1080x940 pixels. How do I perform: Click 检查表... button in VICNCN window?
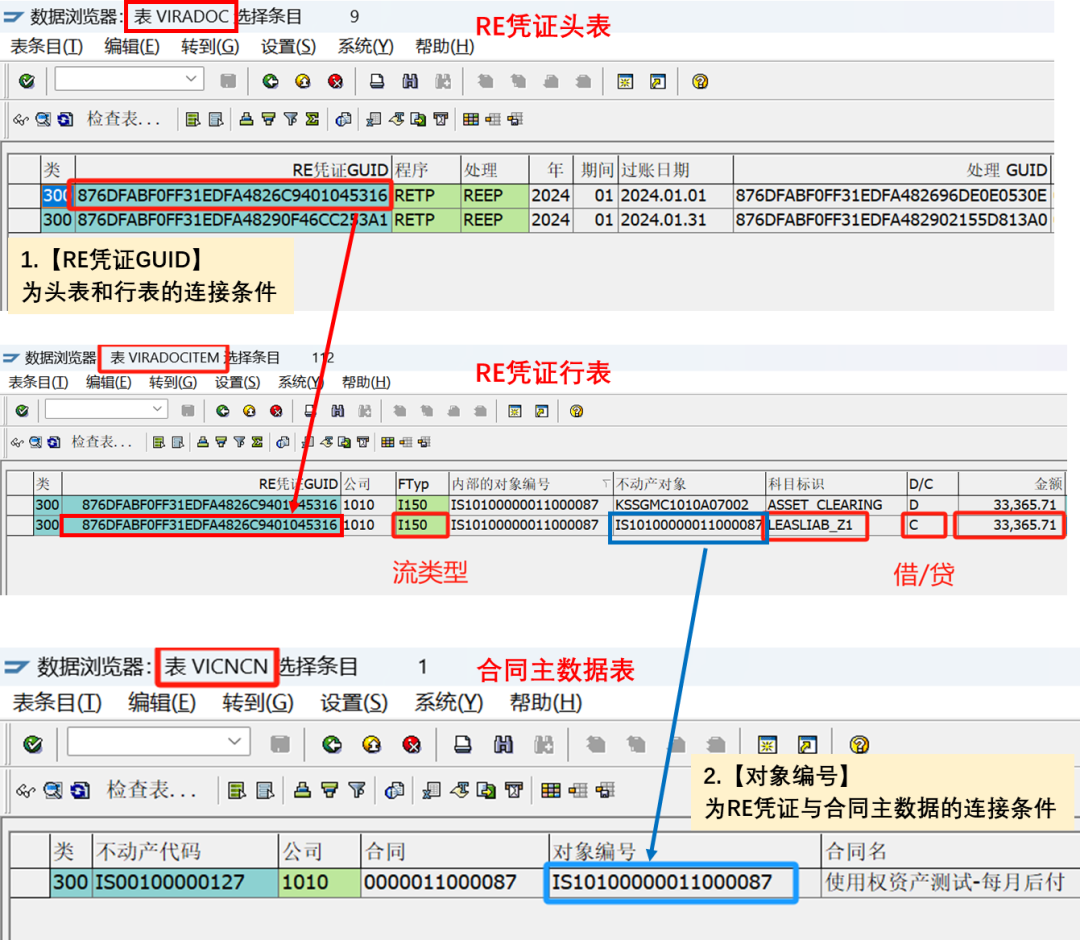152,790
